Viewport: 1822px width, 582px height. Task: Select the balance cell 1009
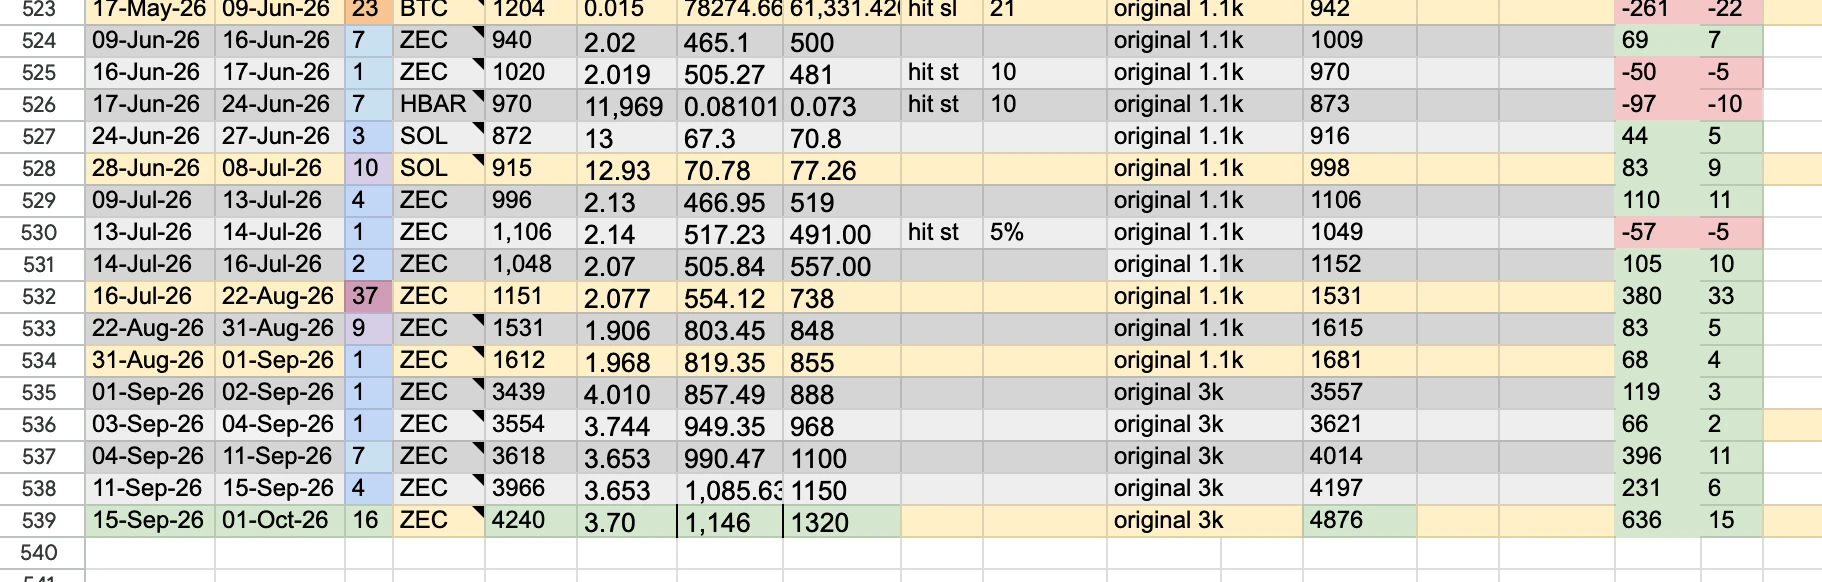point(1360,40)
